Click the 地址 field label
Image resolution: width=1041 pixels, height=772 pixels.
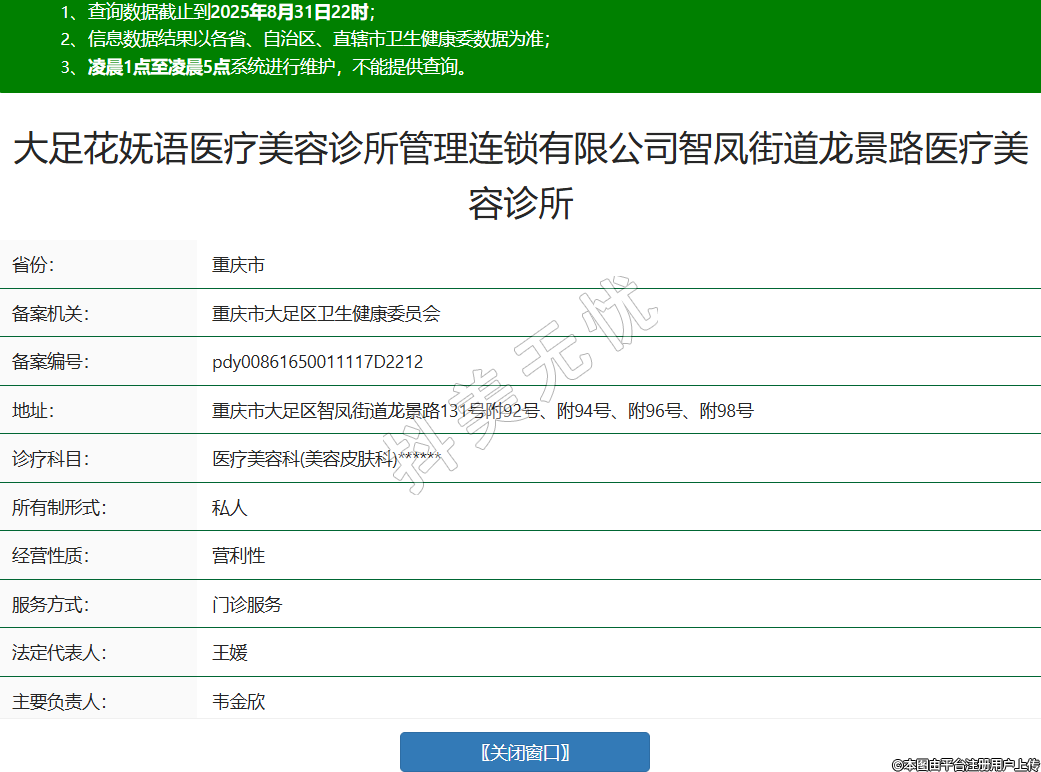pos(32,411)
